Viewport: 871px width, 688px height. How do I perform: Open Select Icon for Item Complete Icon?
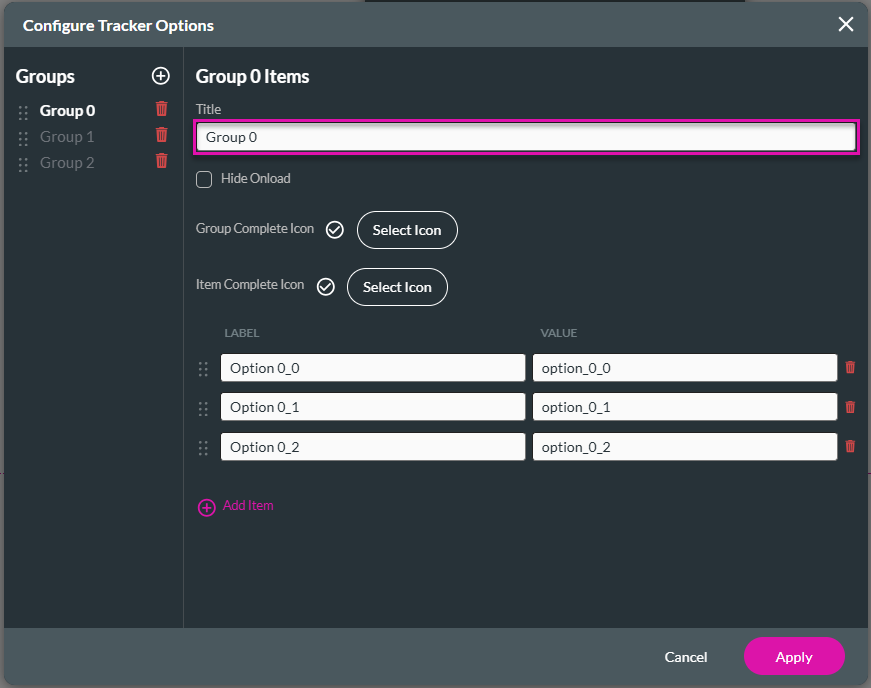pos(397,287)
